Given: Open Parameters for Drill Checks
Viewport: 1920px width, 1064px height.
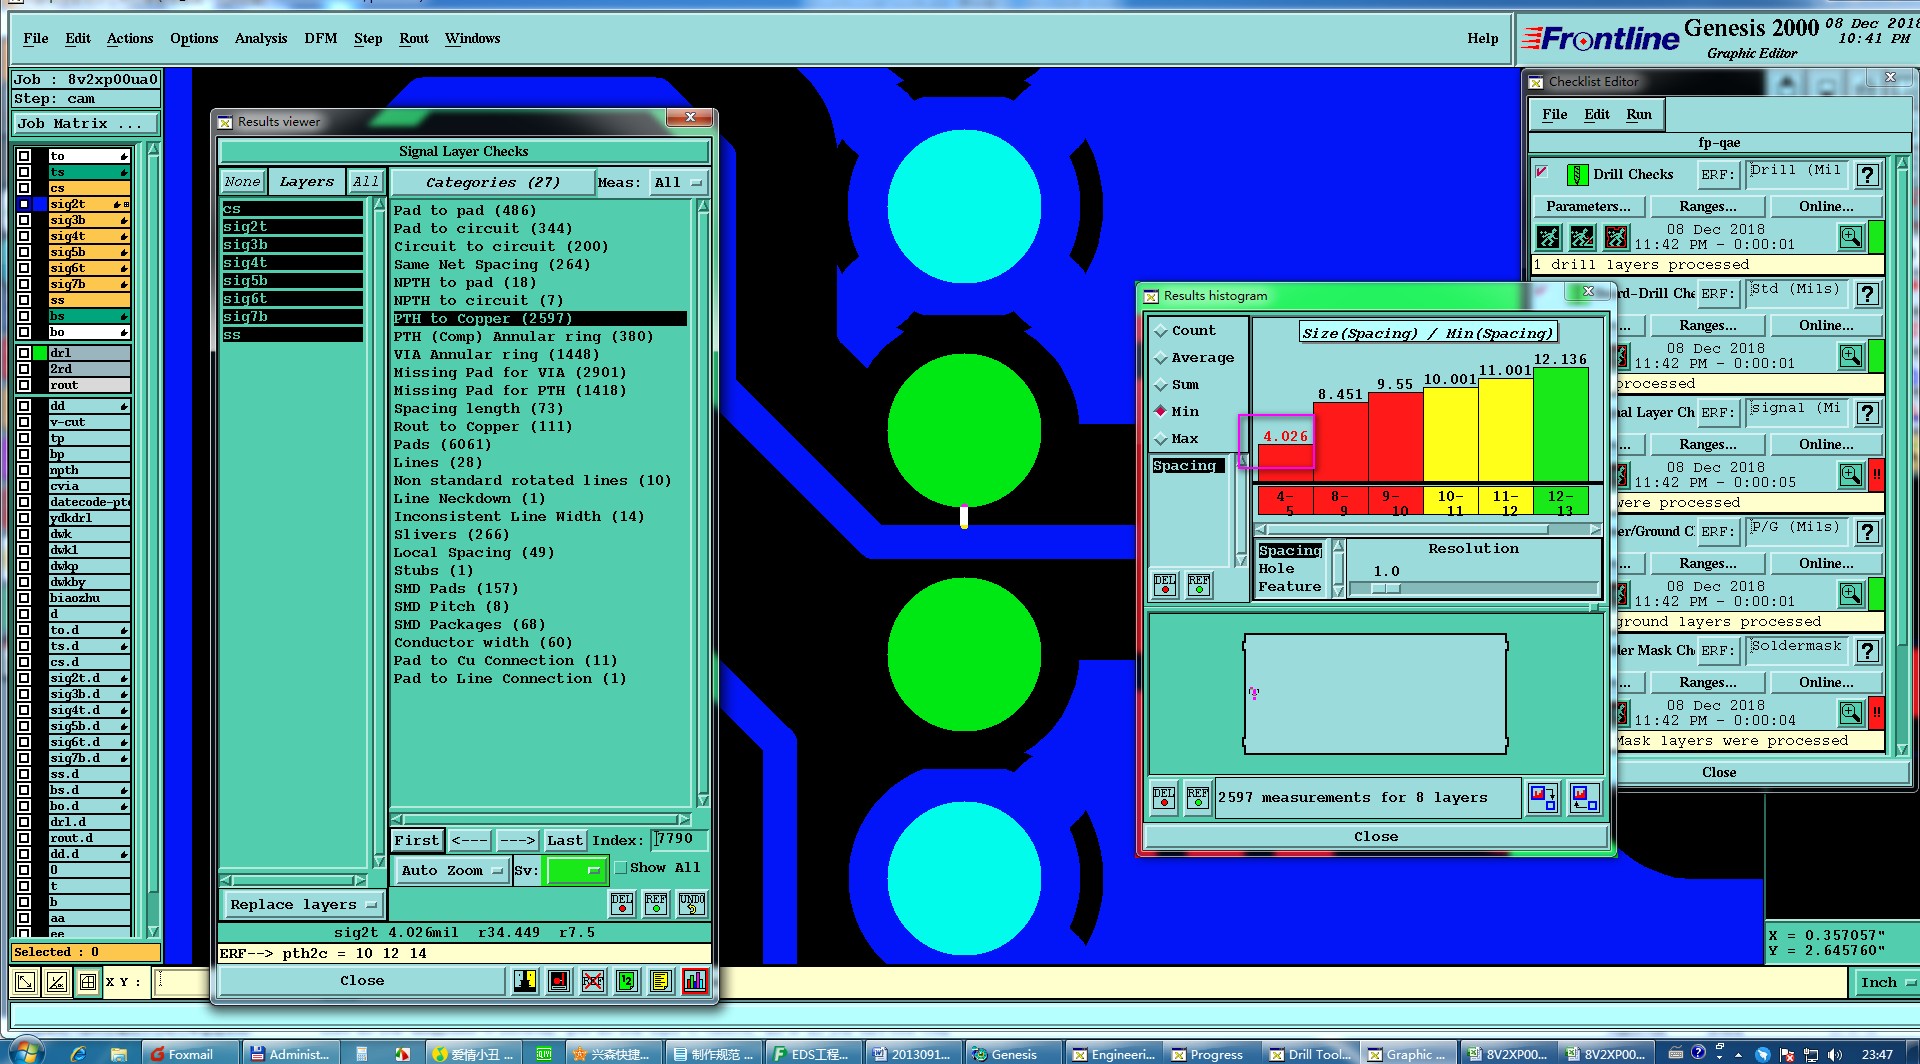Looking at the screenshot, I should point(1588,206).
